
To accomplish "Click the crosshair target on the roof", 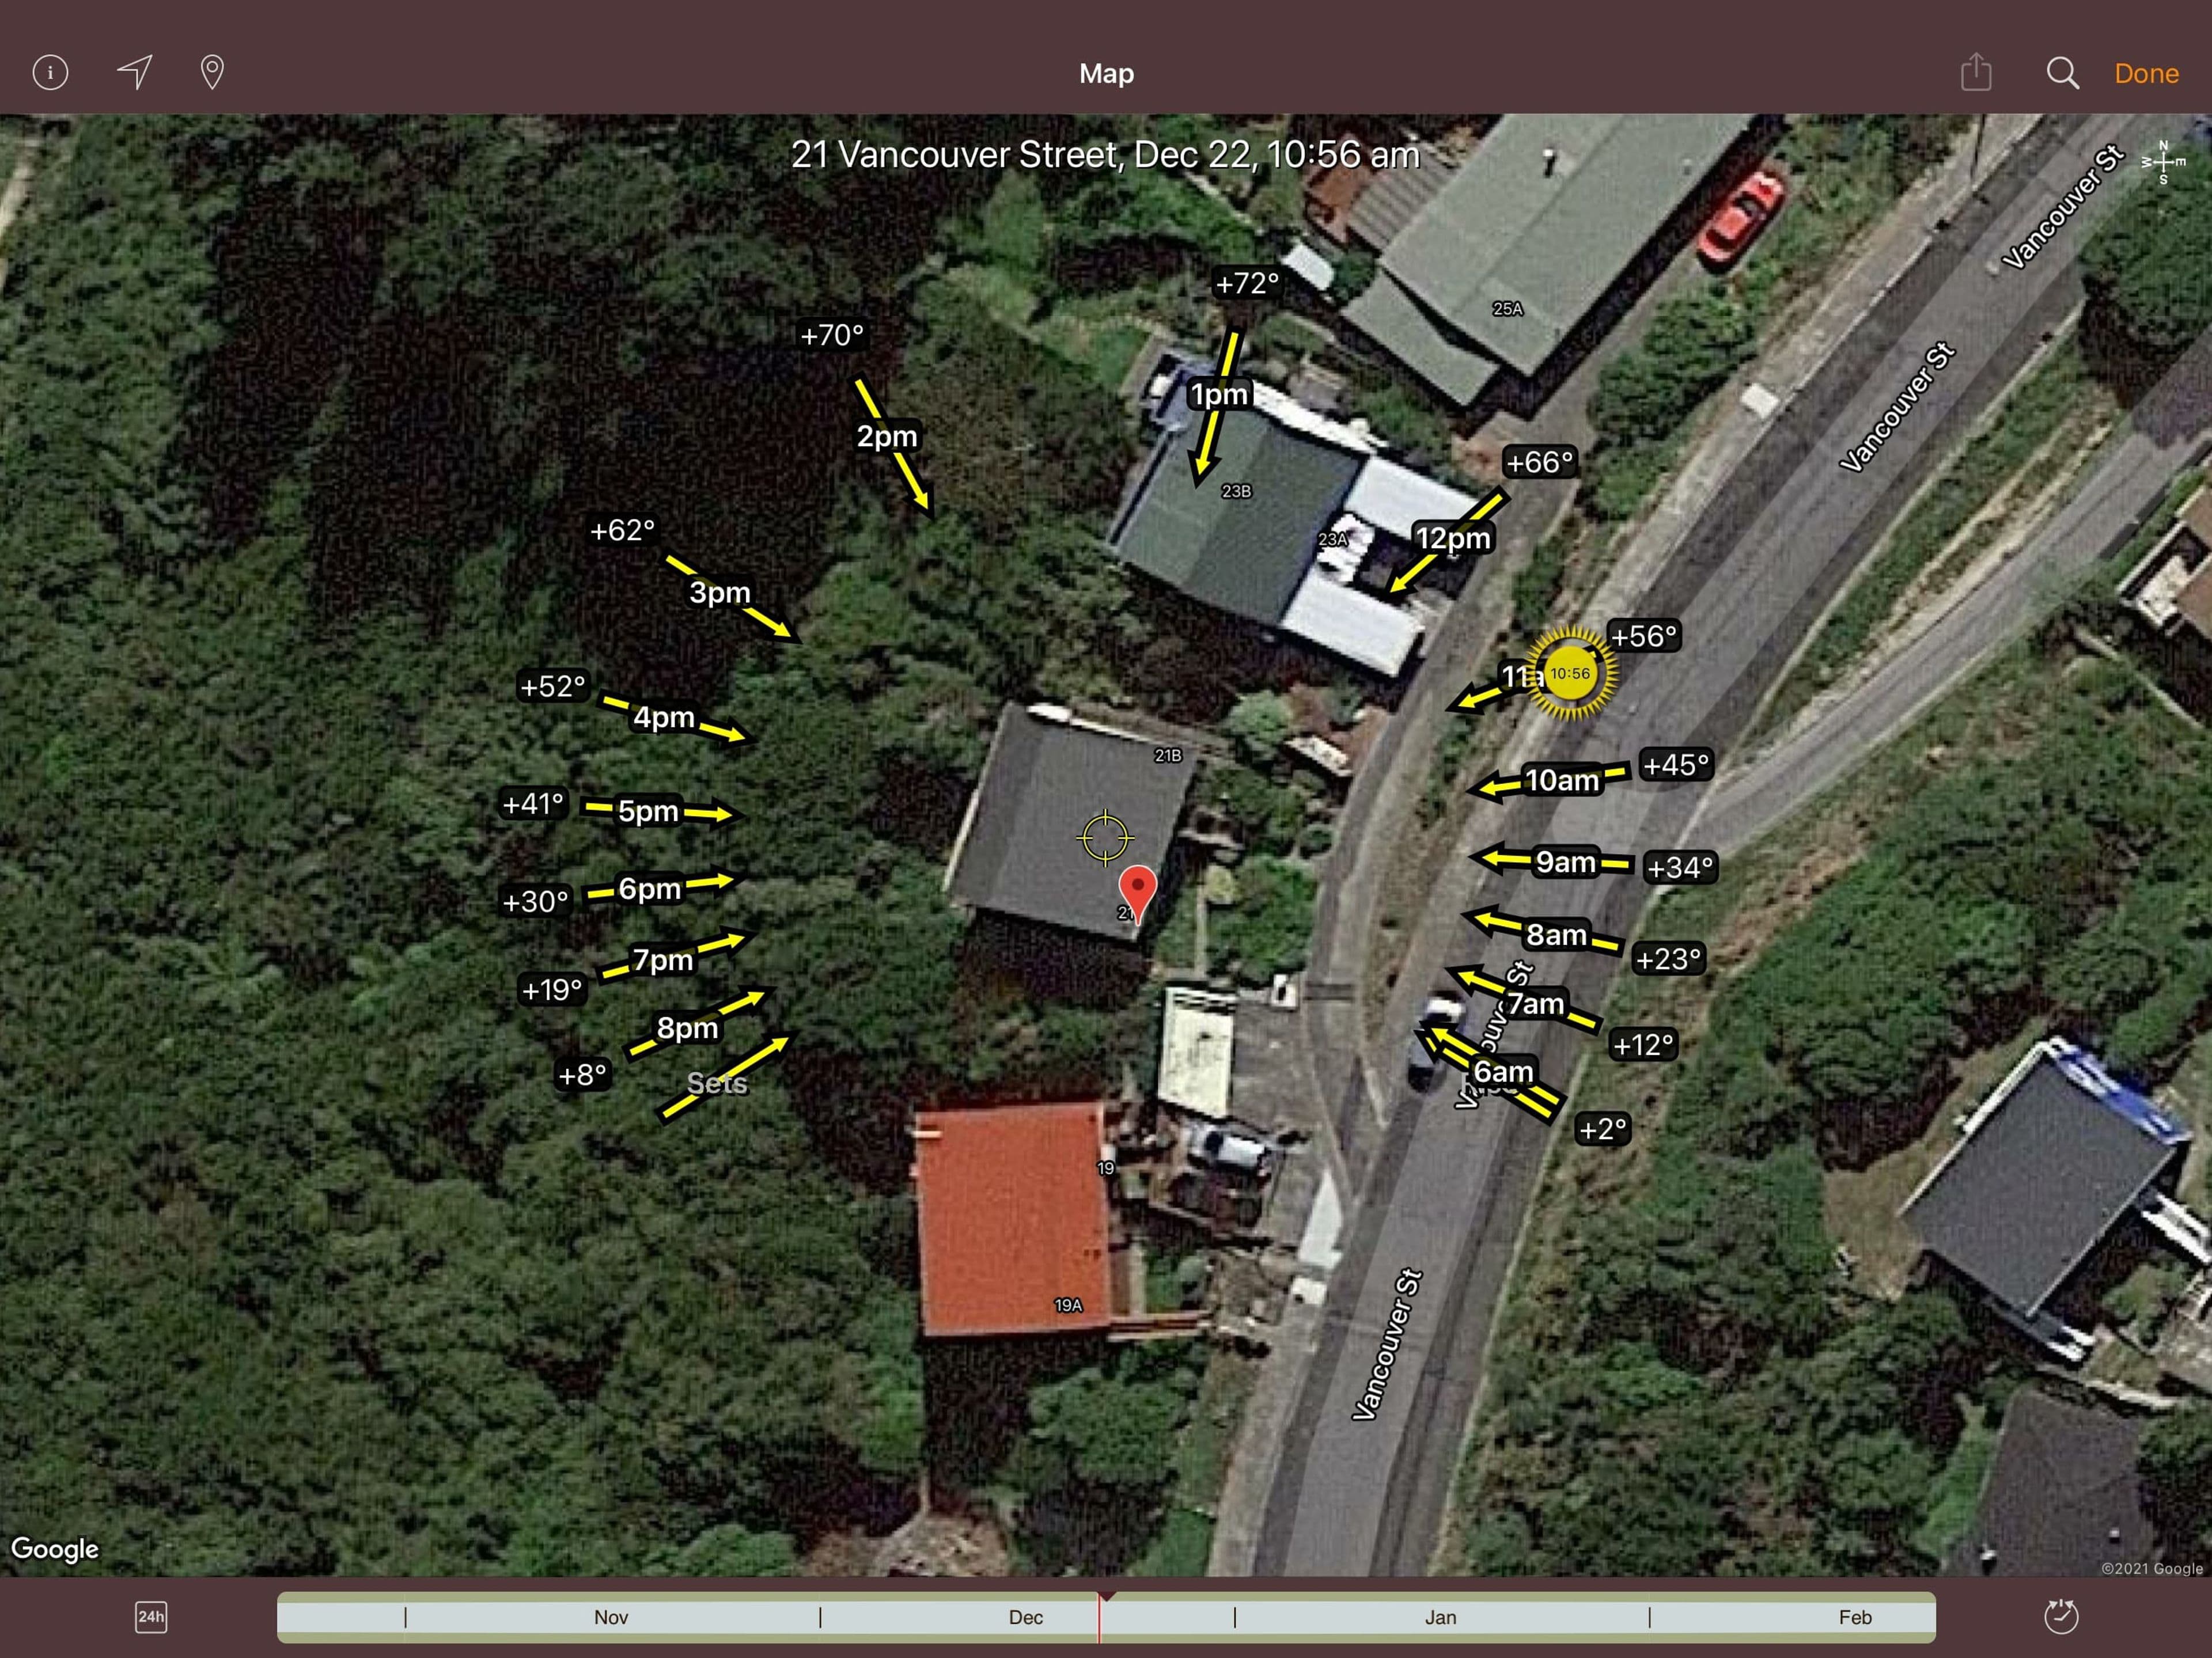I will click(x=1105, y=837).
